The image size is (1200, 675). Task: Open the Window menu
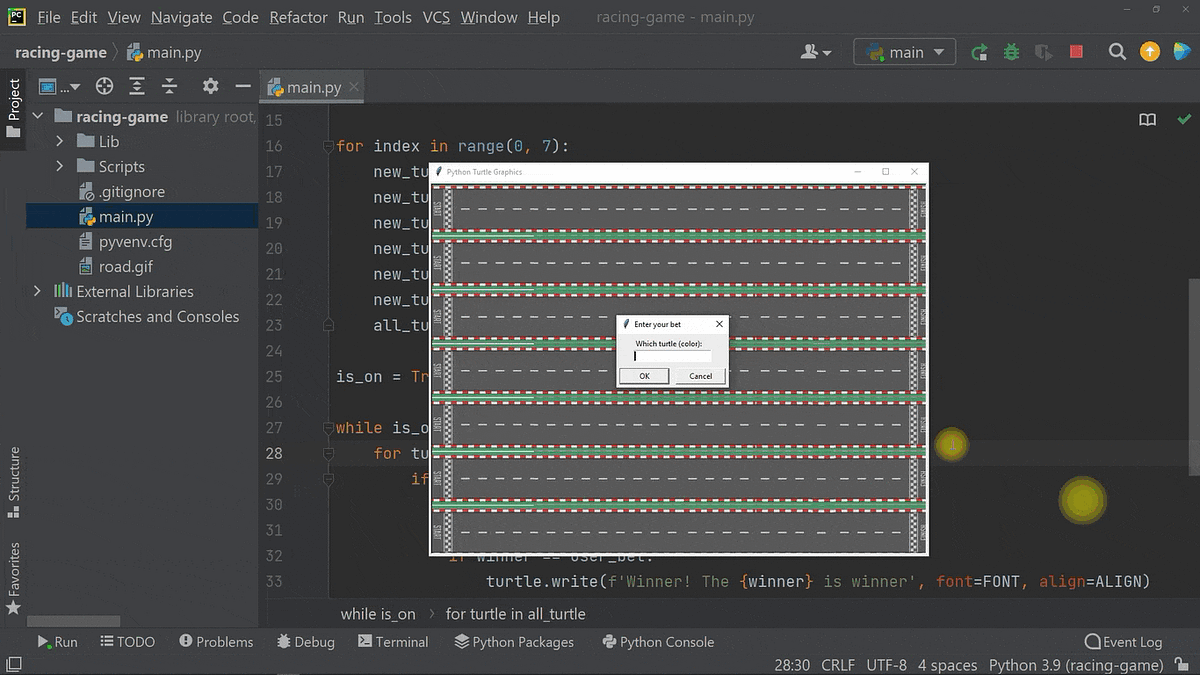point(489,17)
